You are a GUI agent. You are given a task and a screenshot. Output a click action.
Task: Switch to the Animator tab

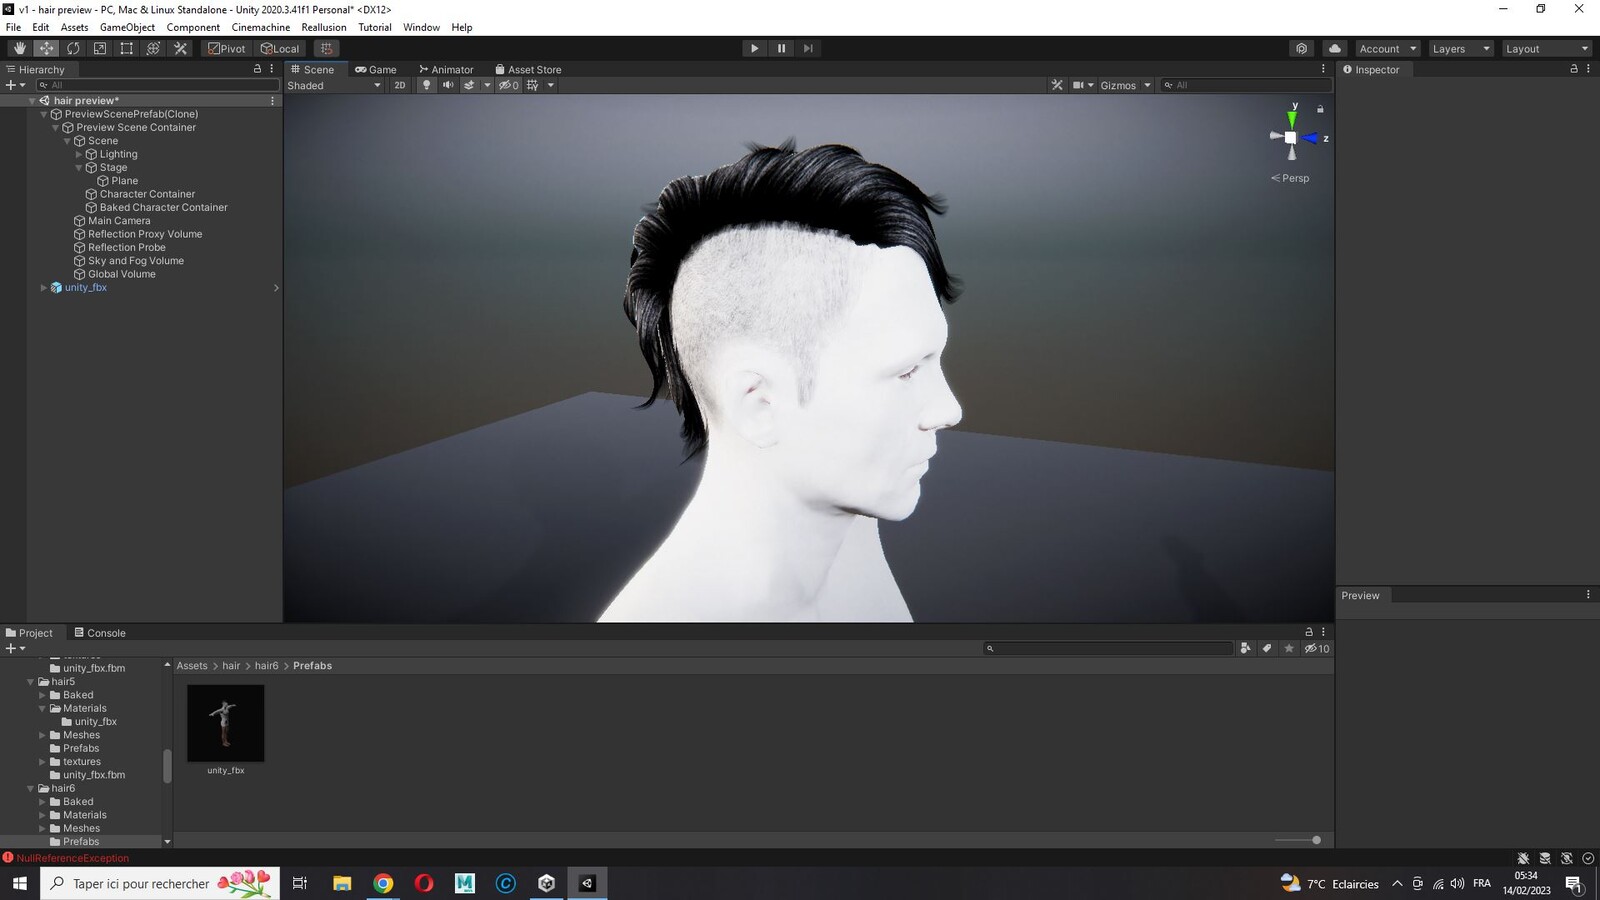pos(446,69)
